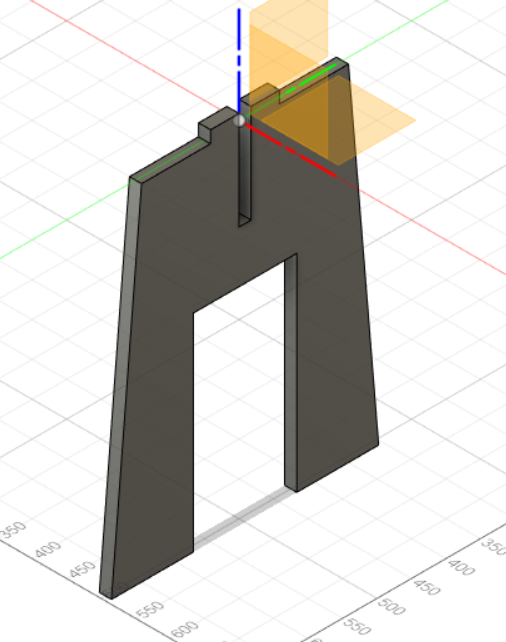Pick the green dashed Y axis on top edge
This screenshot has width=506, height=642.
[x=310, y=77]
